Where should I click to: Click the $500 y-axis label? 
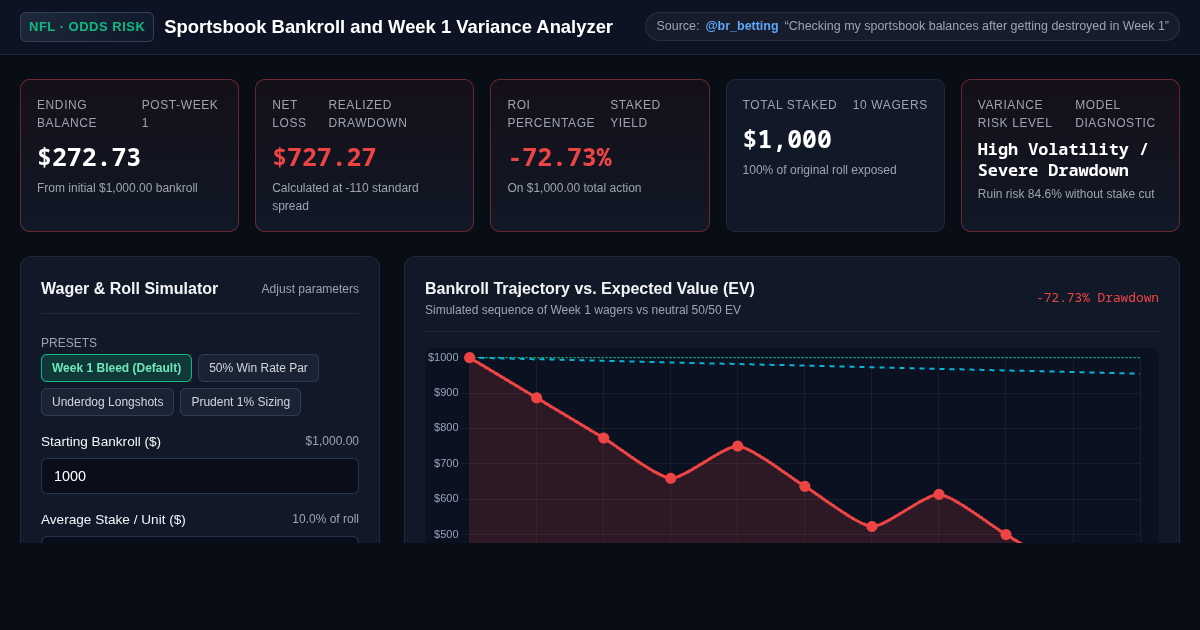pyautogui.click(x=446, y=534)
